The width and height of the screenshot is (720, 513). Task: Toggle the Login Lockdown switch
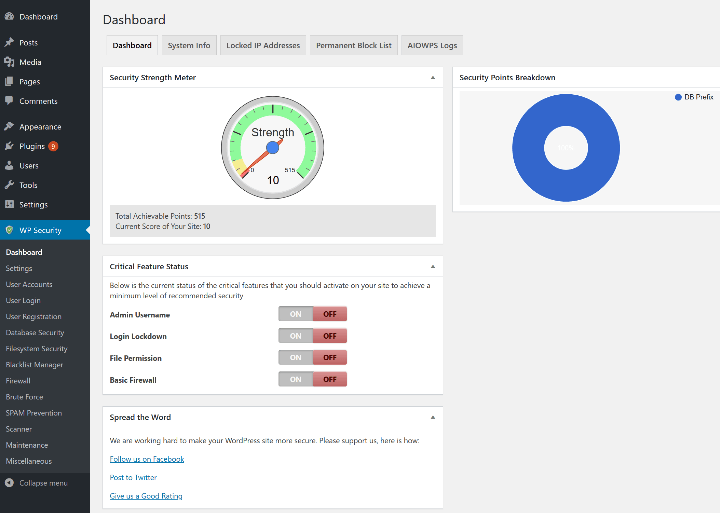pos(312,336)
